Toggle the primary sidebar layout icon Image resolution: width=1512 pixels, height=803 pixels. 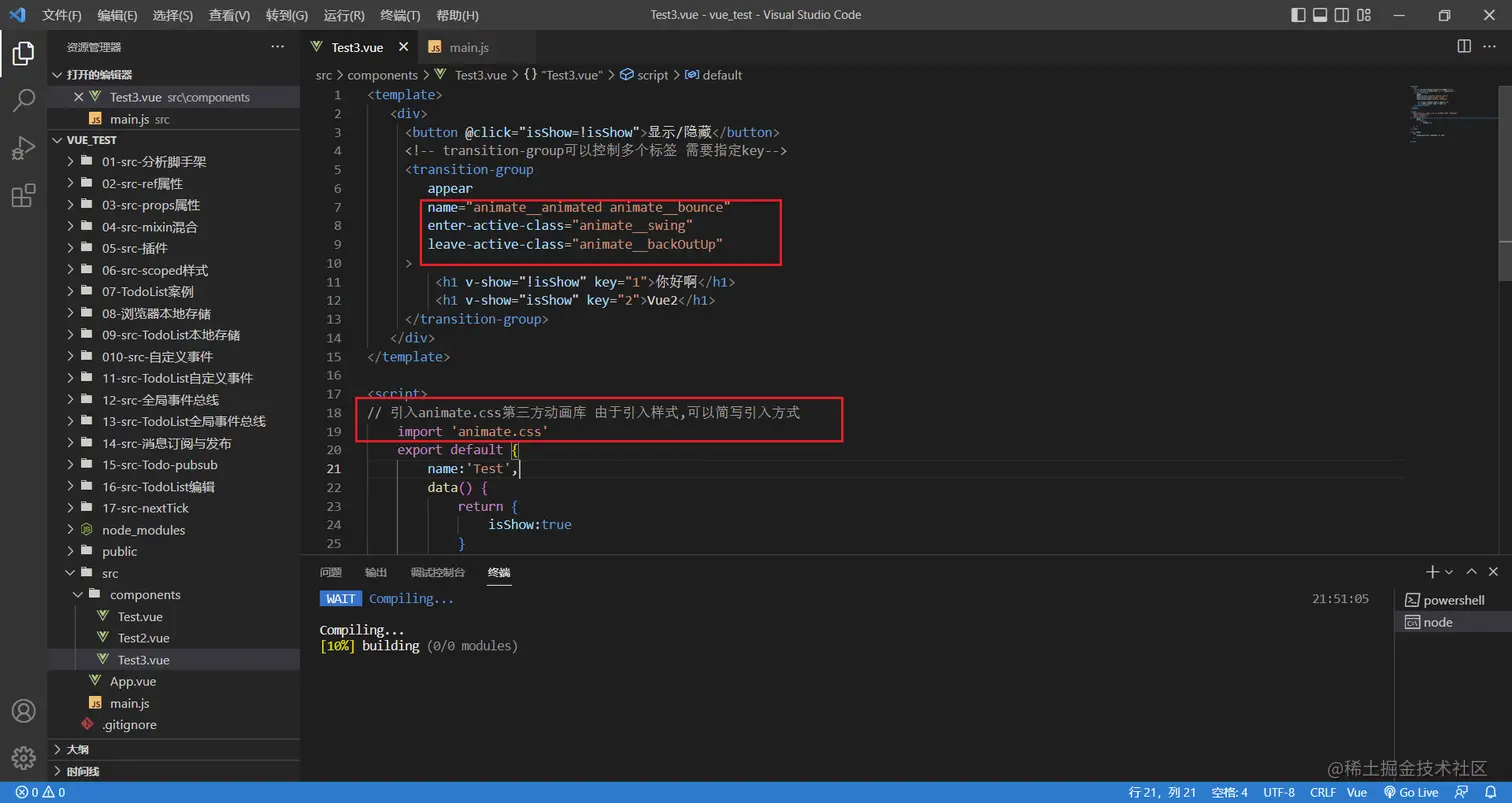(x=1298, y=15)
